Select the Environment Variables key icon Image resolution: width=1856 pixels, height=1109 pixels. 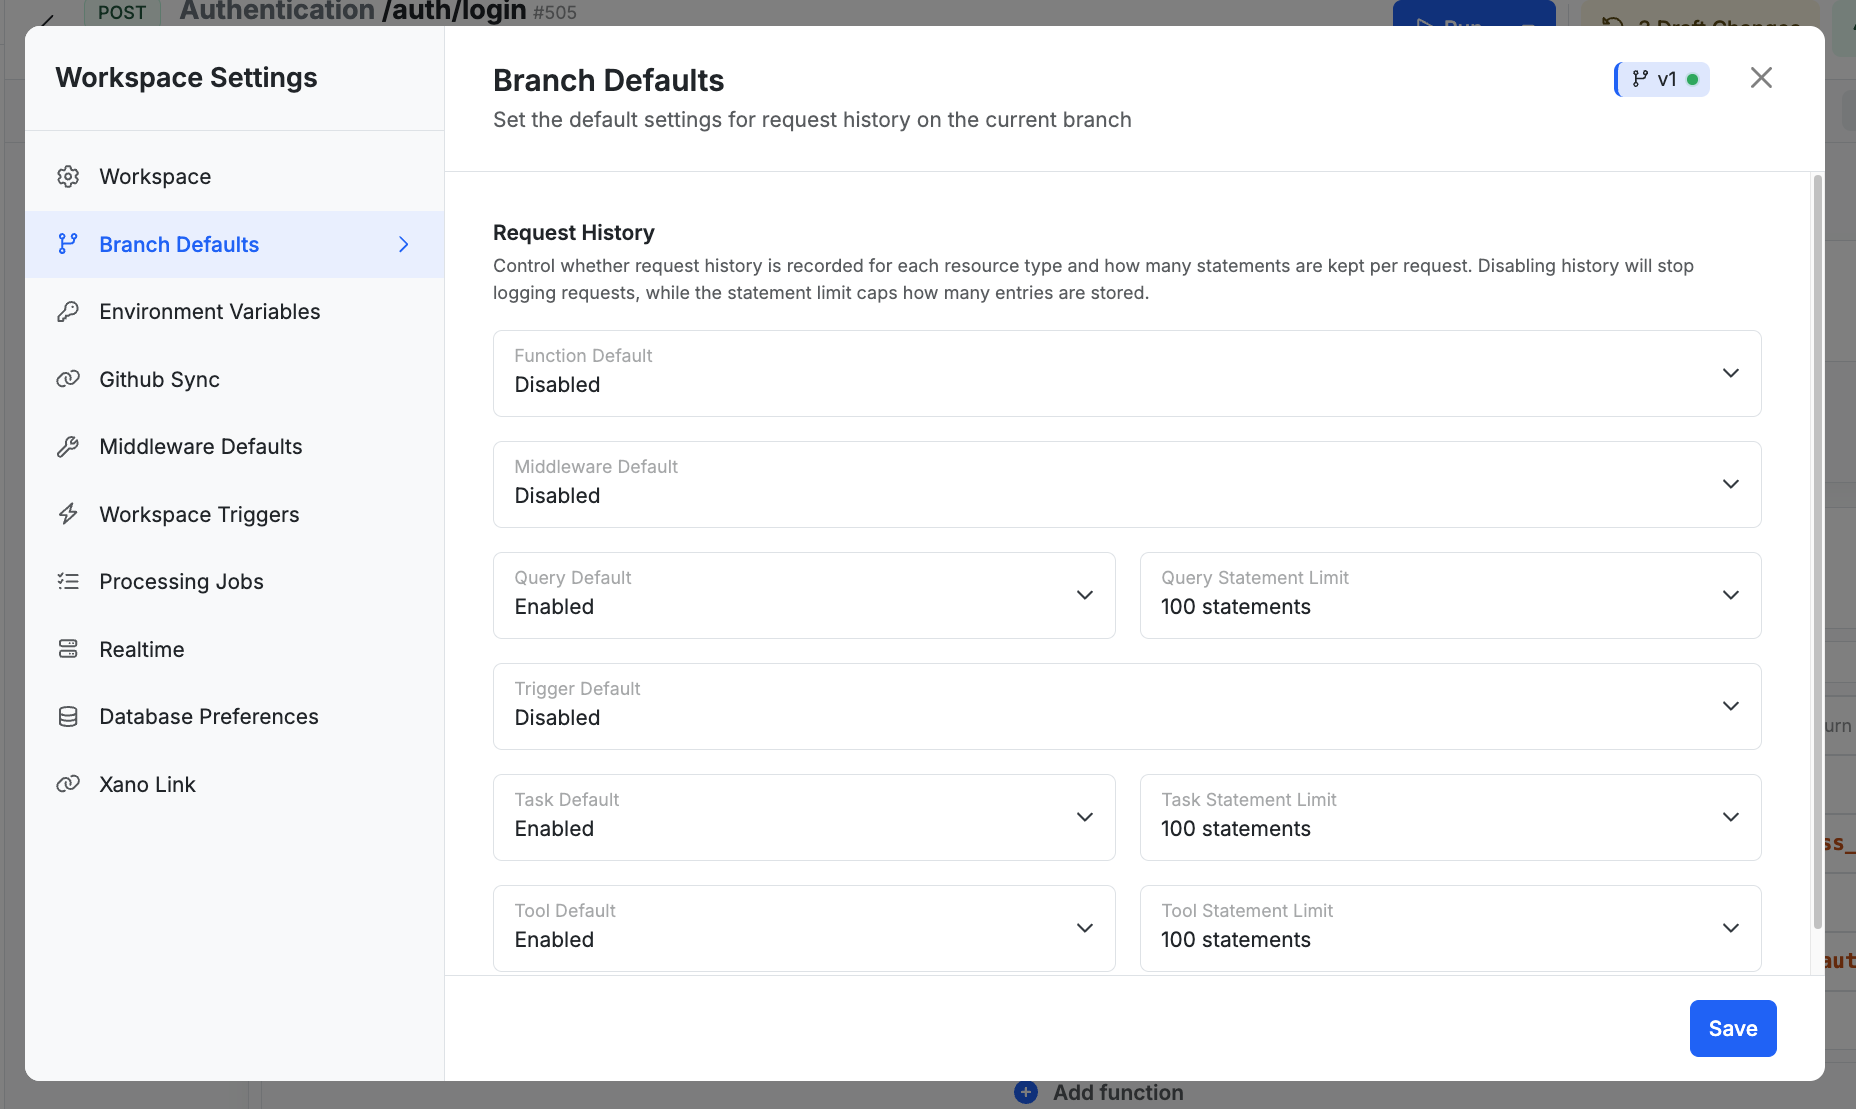[68, 311]
